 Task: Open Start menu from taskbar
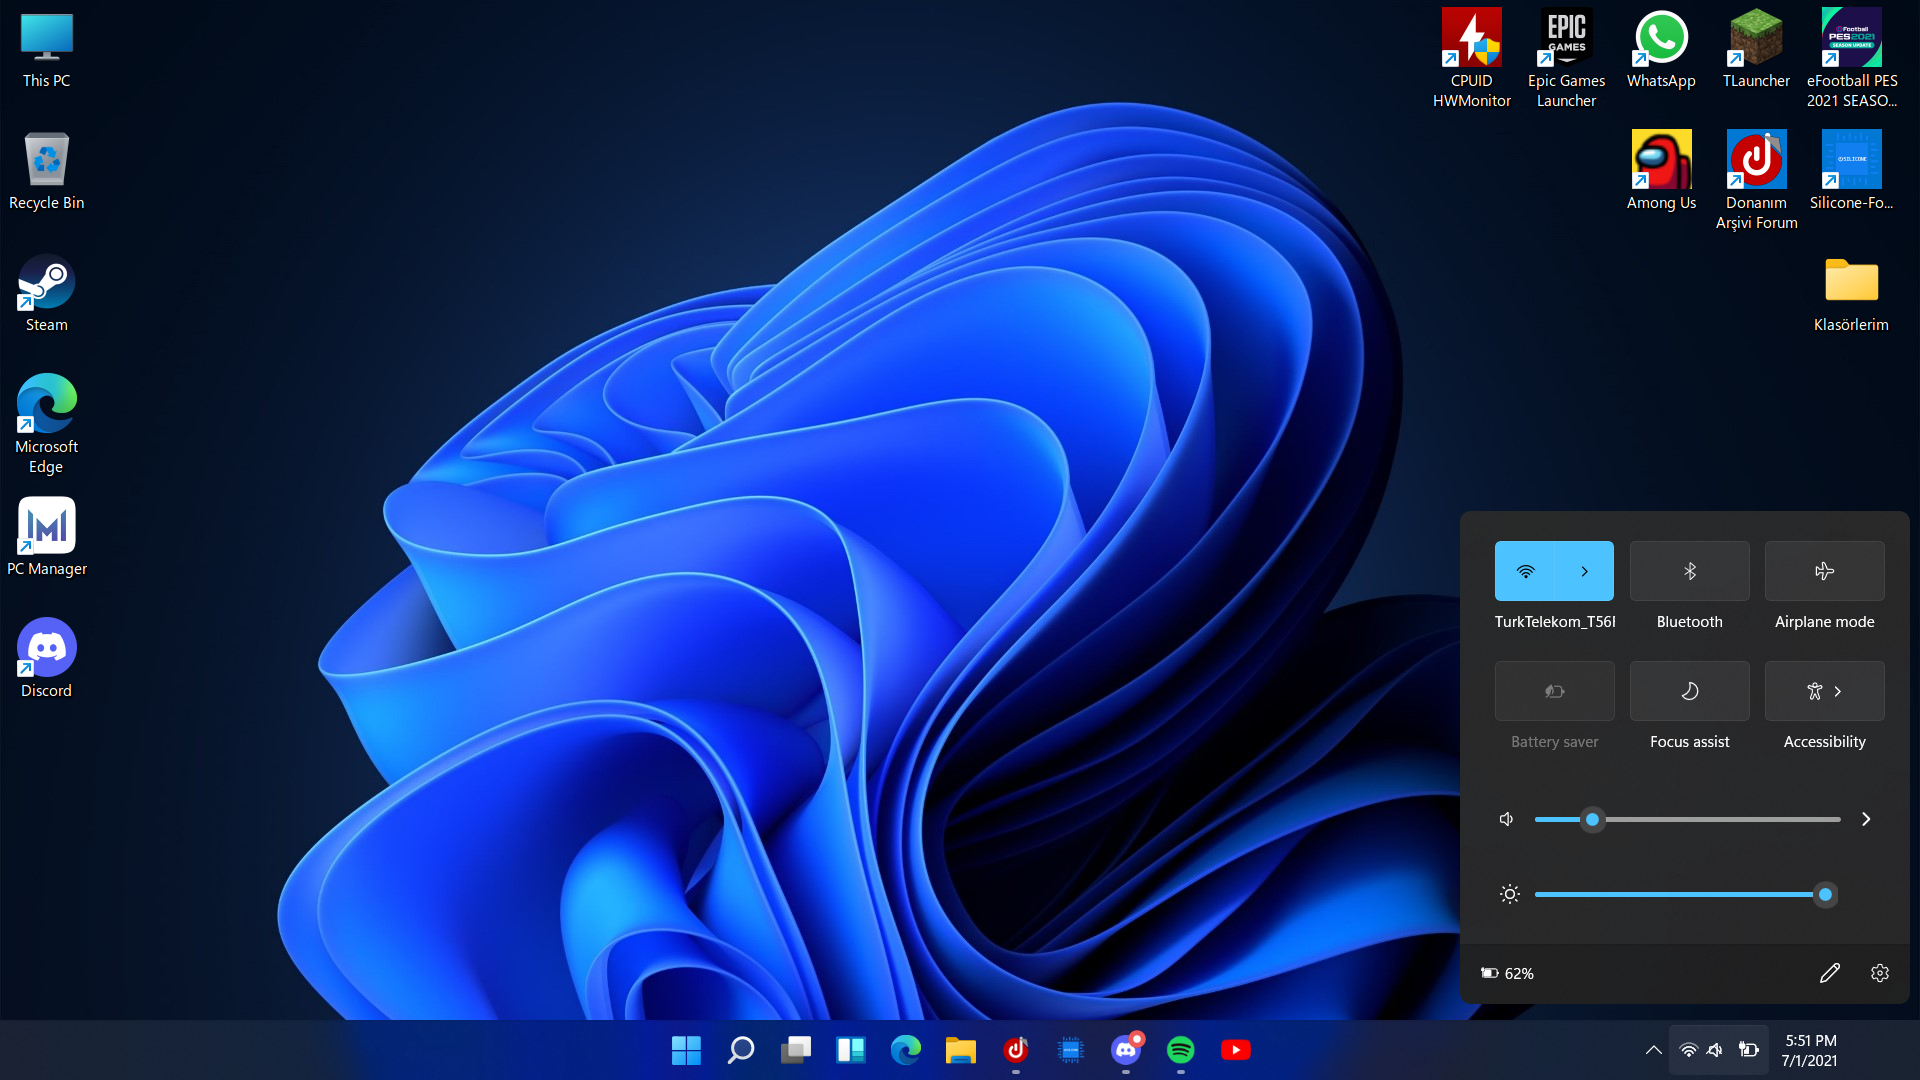[686, 1050]
